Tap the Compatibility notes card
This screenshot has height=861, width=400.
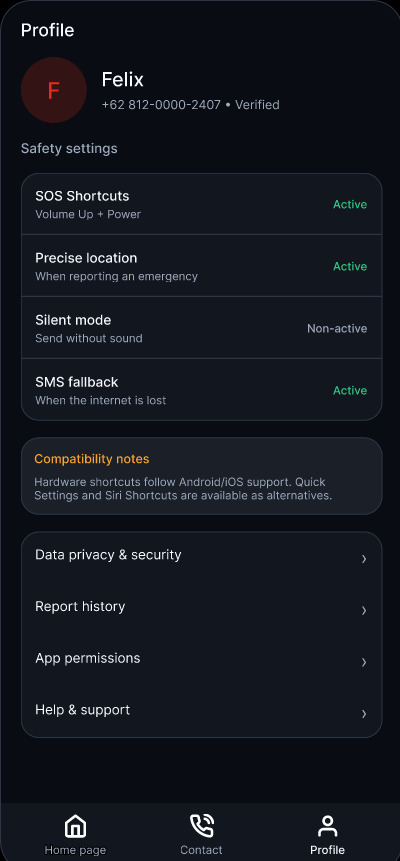pyautogui.click(x=201, y=476)
